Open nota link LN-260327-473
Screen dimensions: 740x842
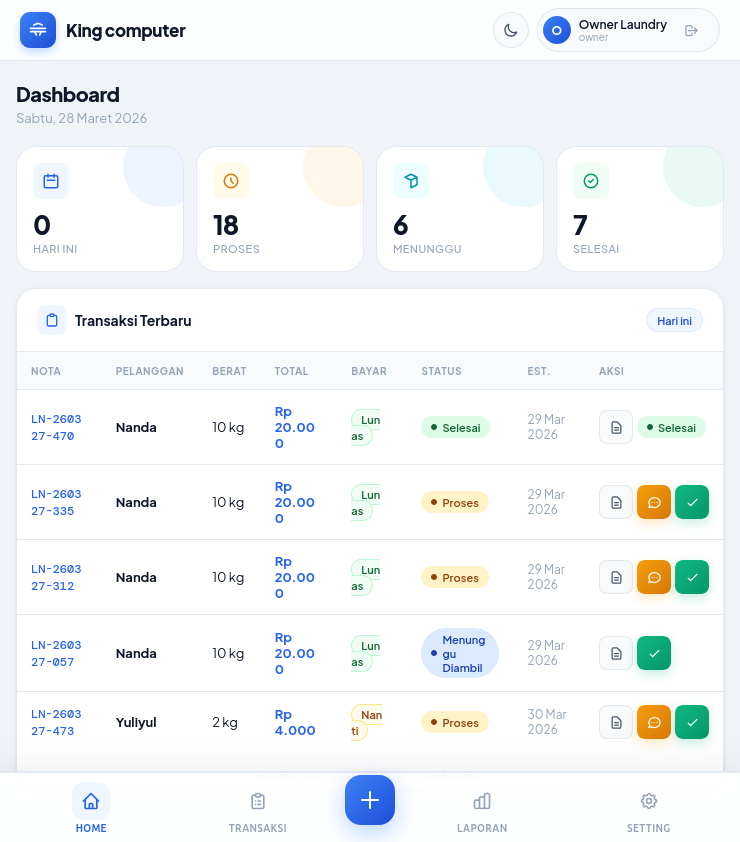[56, 722]
